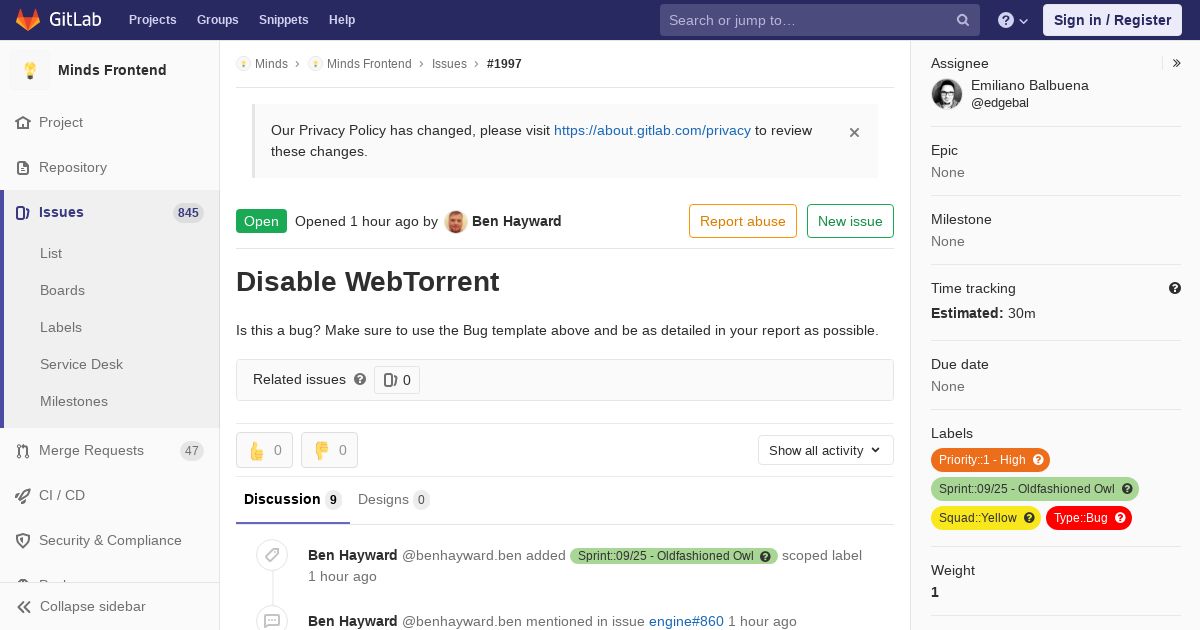The width and height of the screenshot is (1200, 630).
Task: Click the Squad::Yellow label help icon
Action: 1029,518
